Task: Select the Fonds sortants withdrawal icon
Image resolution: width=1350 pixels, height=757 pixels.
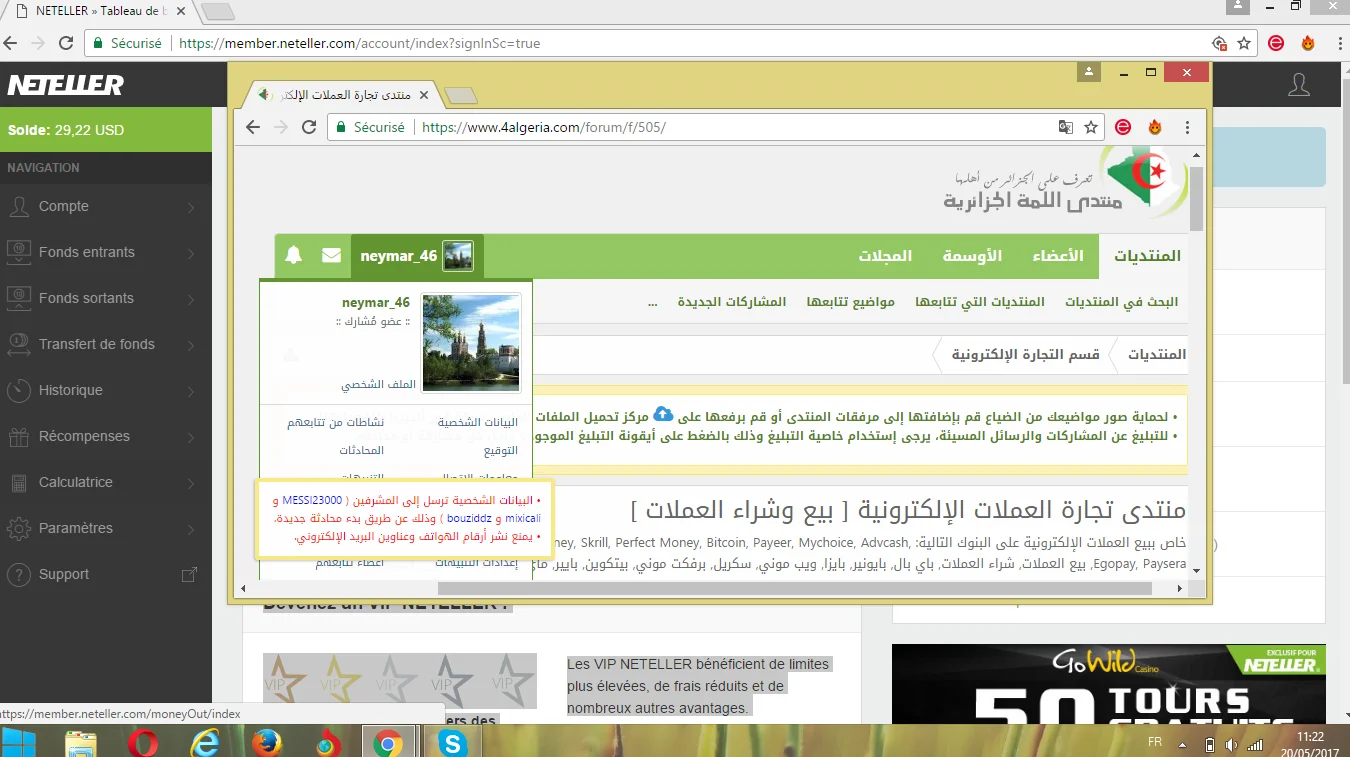Action: (x=18, y=298)
